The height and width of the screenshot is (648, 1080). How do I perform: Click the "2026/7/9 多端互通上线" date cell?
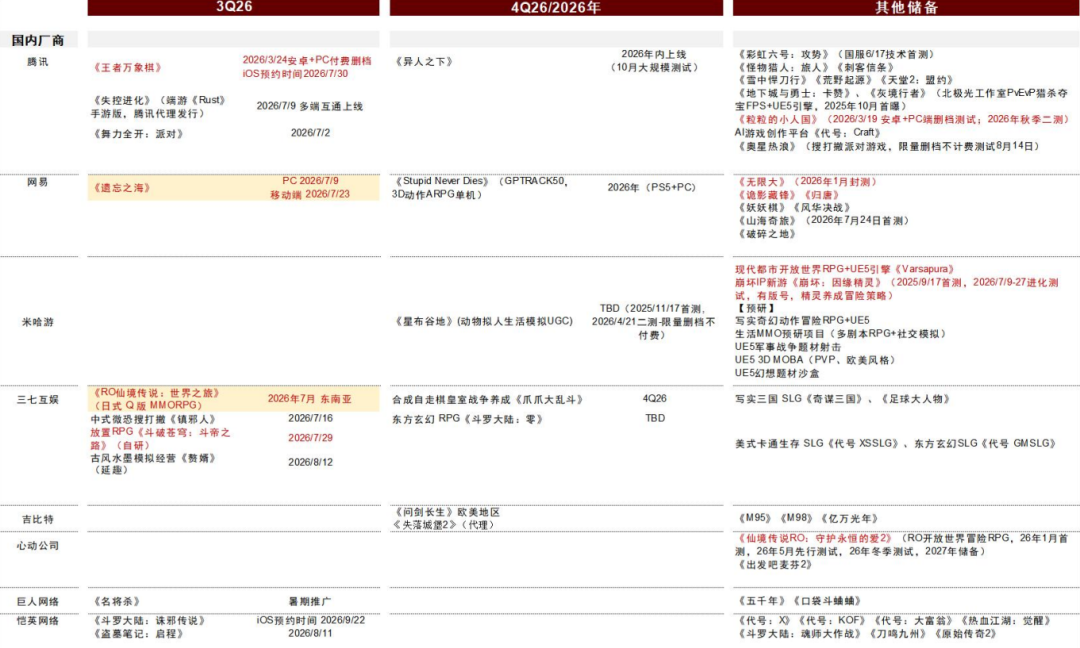click(x=309, y=106)
